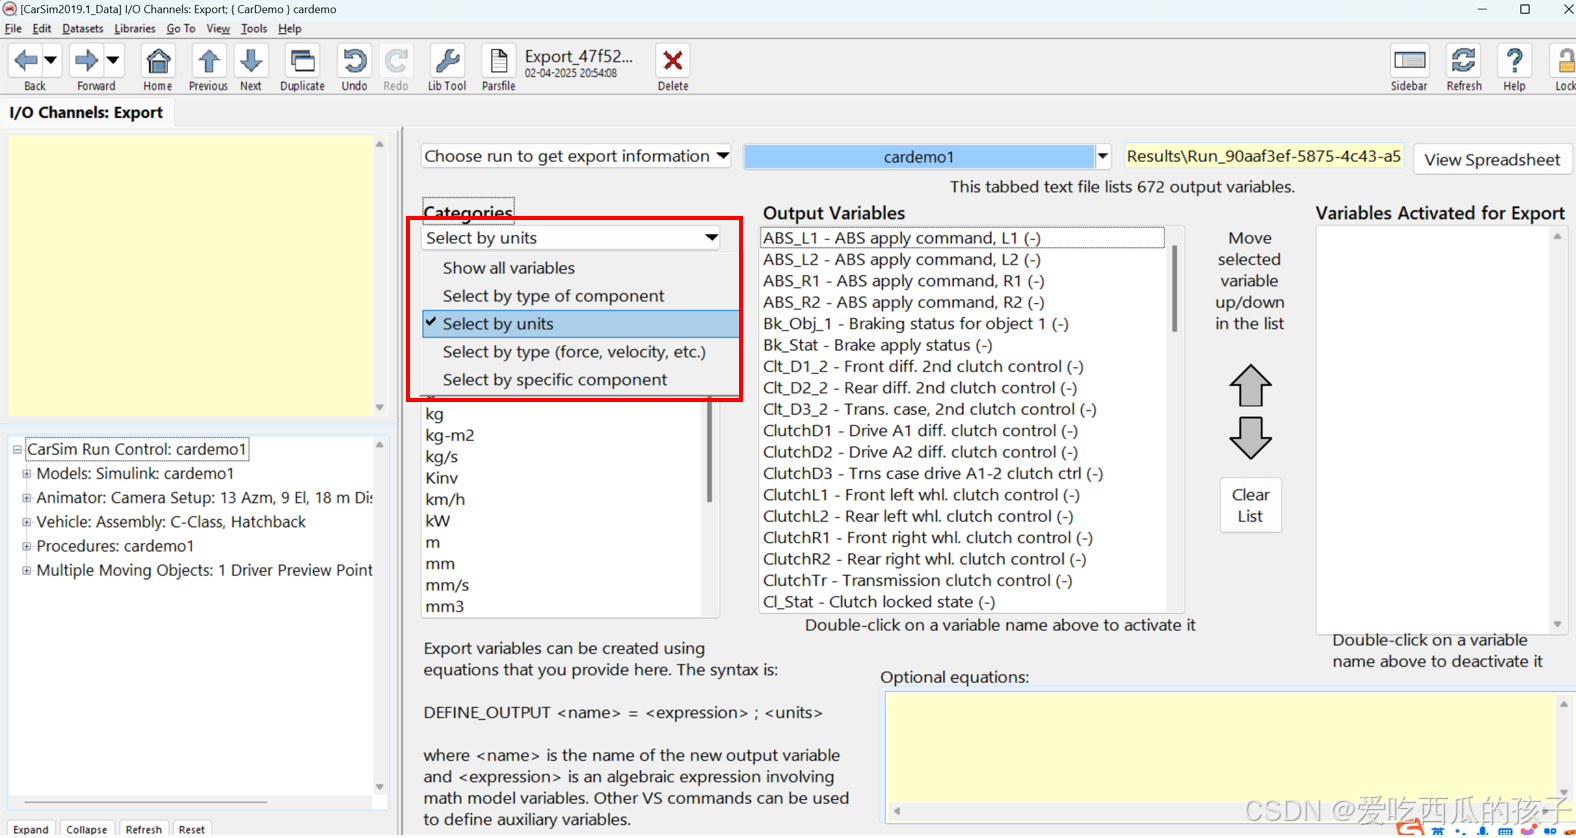The image size is (1576, 838).
Task: Expand 'Animator: Camera Setup' tree node
Action: click(26, 498)
